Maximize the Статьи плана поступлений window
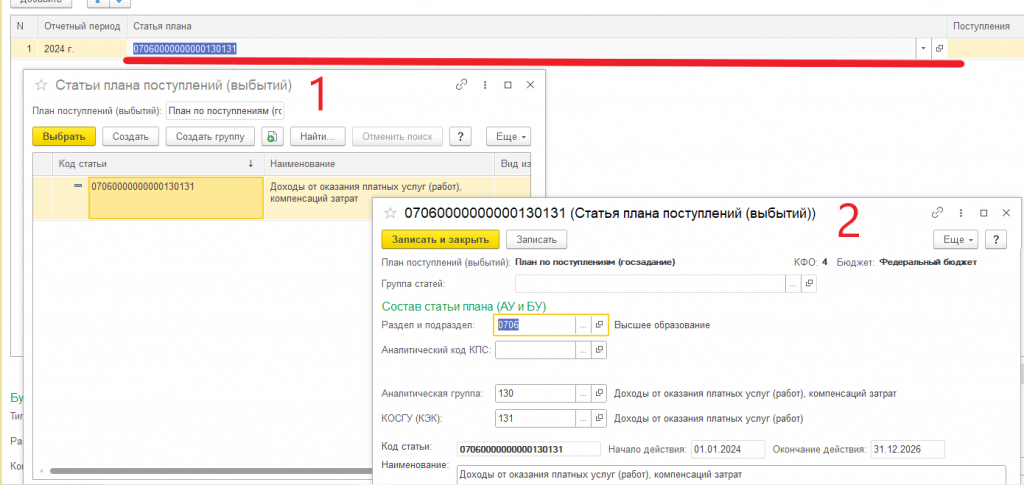The width and height of the screenshot is (1024, 485). (x=507, y=85)
